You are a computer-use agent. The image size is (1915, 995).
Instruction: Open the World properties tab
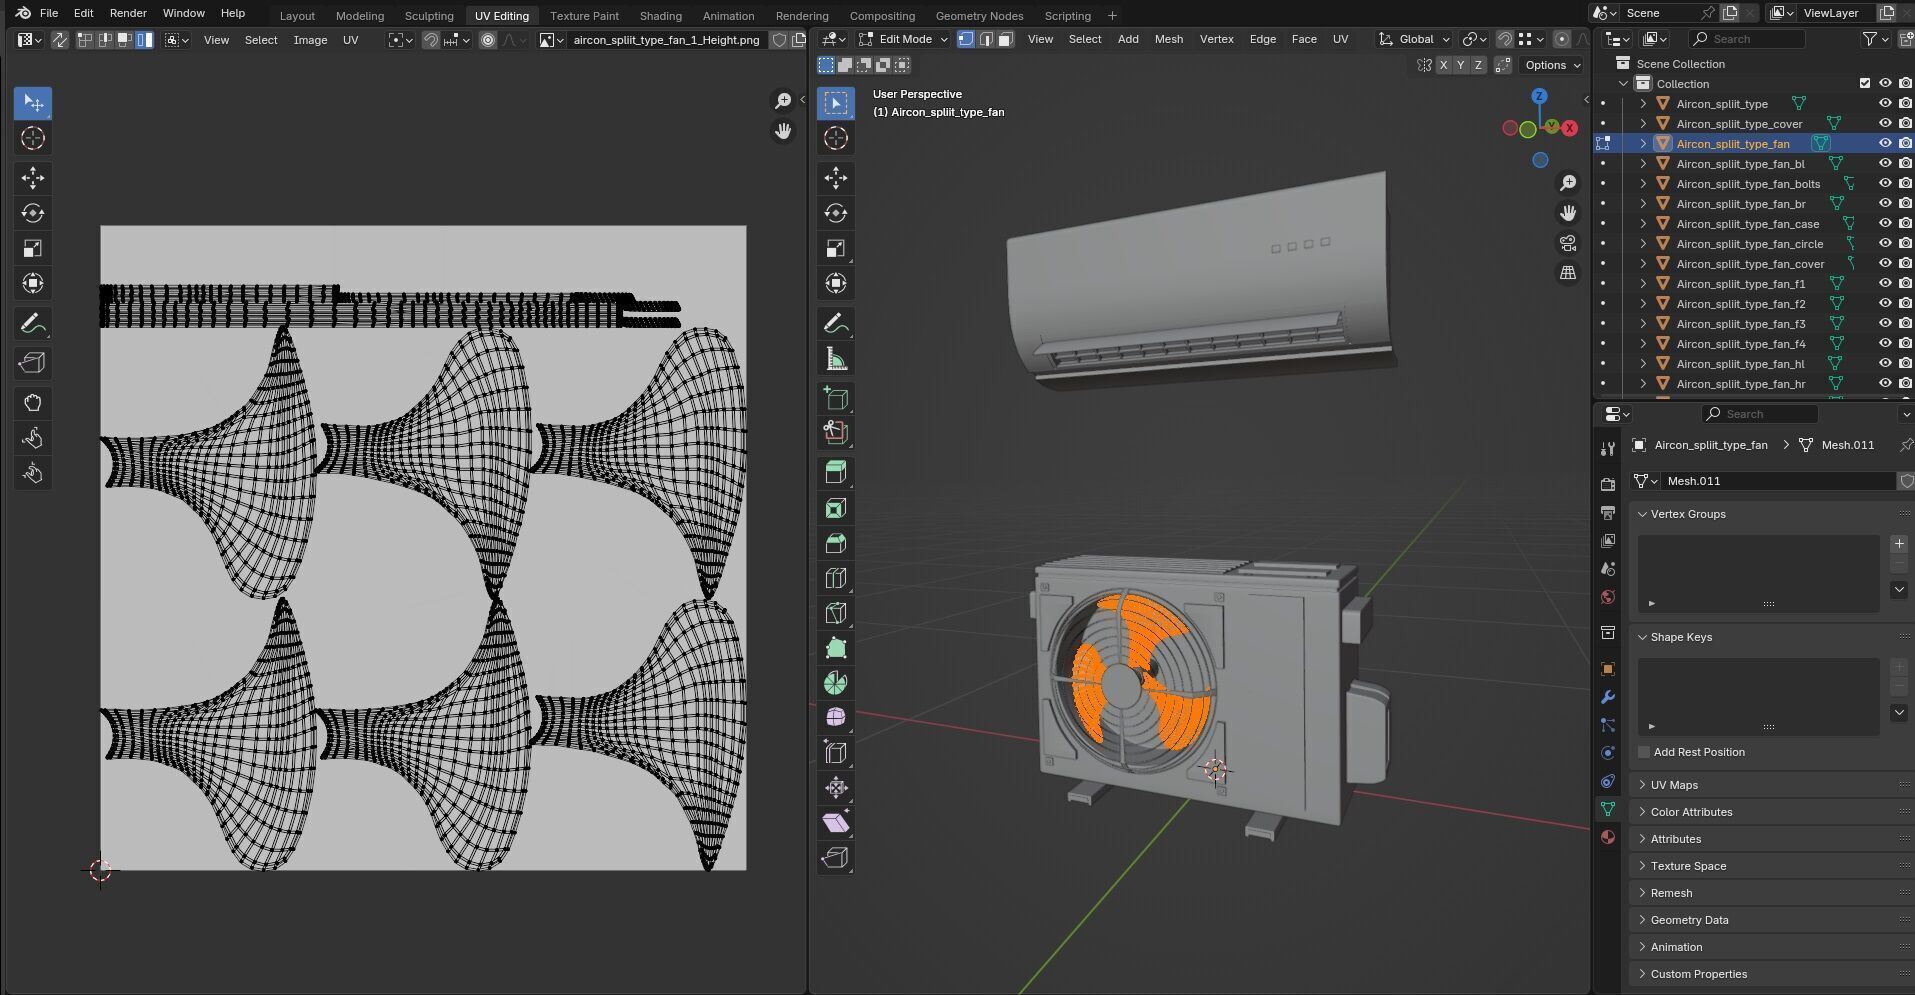point(1608,597)
